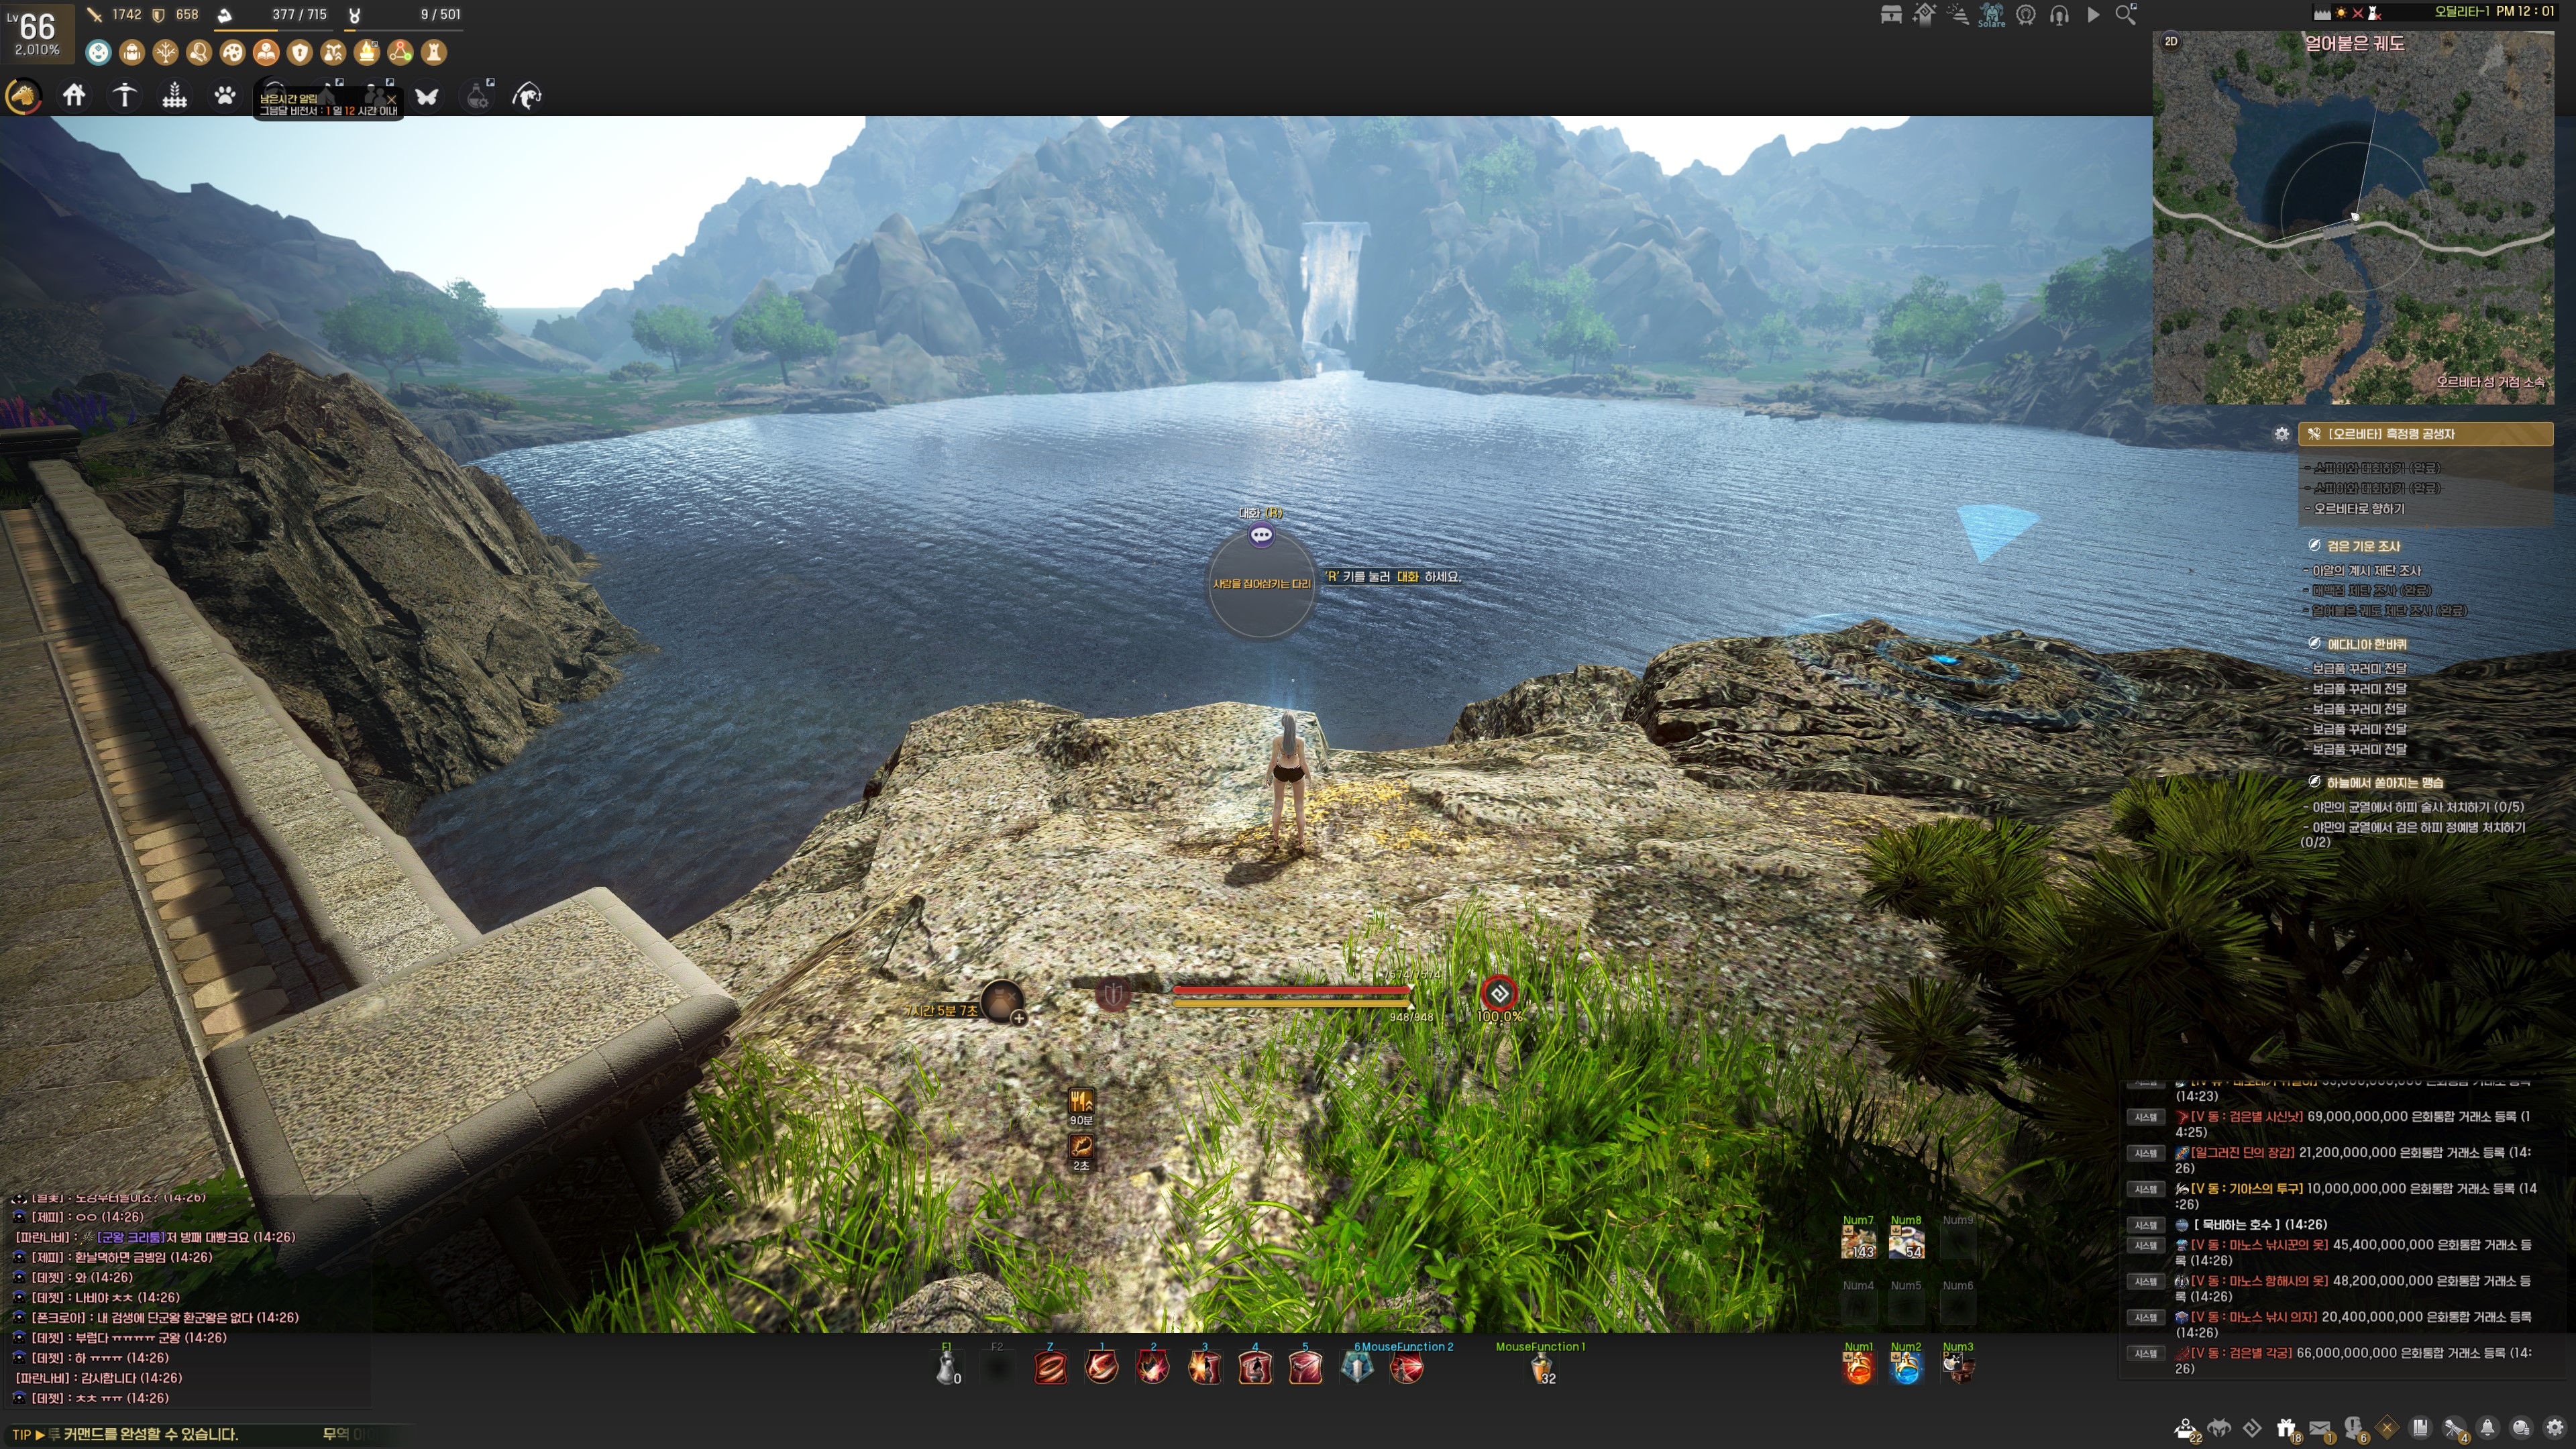Open the paw print pet icon
This screenshot has width=2576, height=1449.
click(x=225, y=96)
